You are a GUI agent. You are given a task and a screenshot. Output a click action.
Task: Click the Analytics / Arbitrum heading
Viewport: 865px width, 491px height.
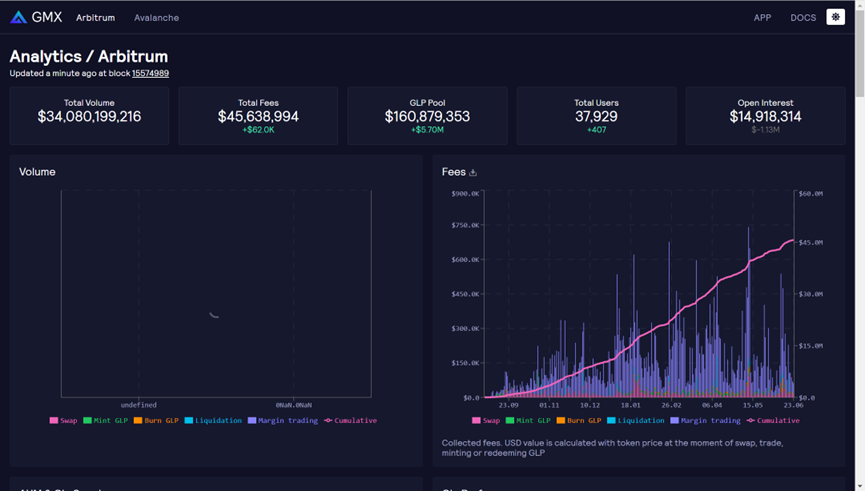(x=89, y=56)
